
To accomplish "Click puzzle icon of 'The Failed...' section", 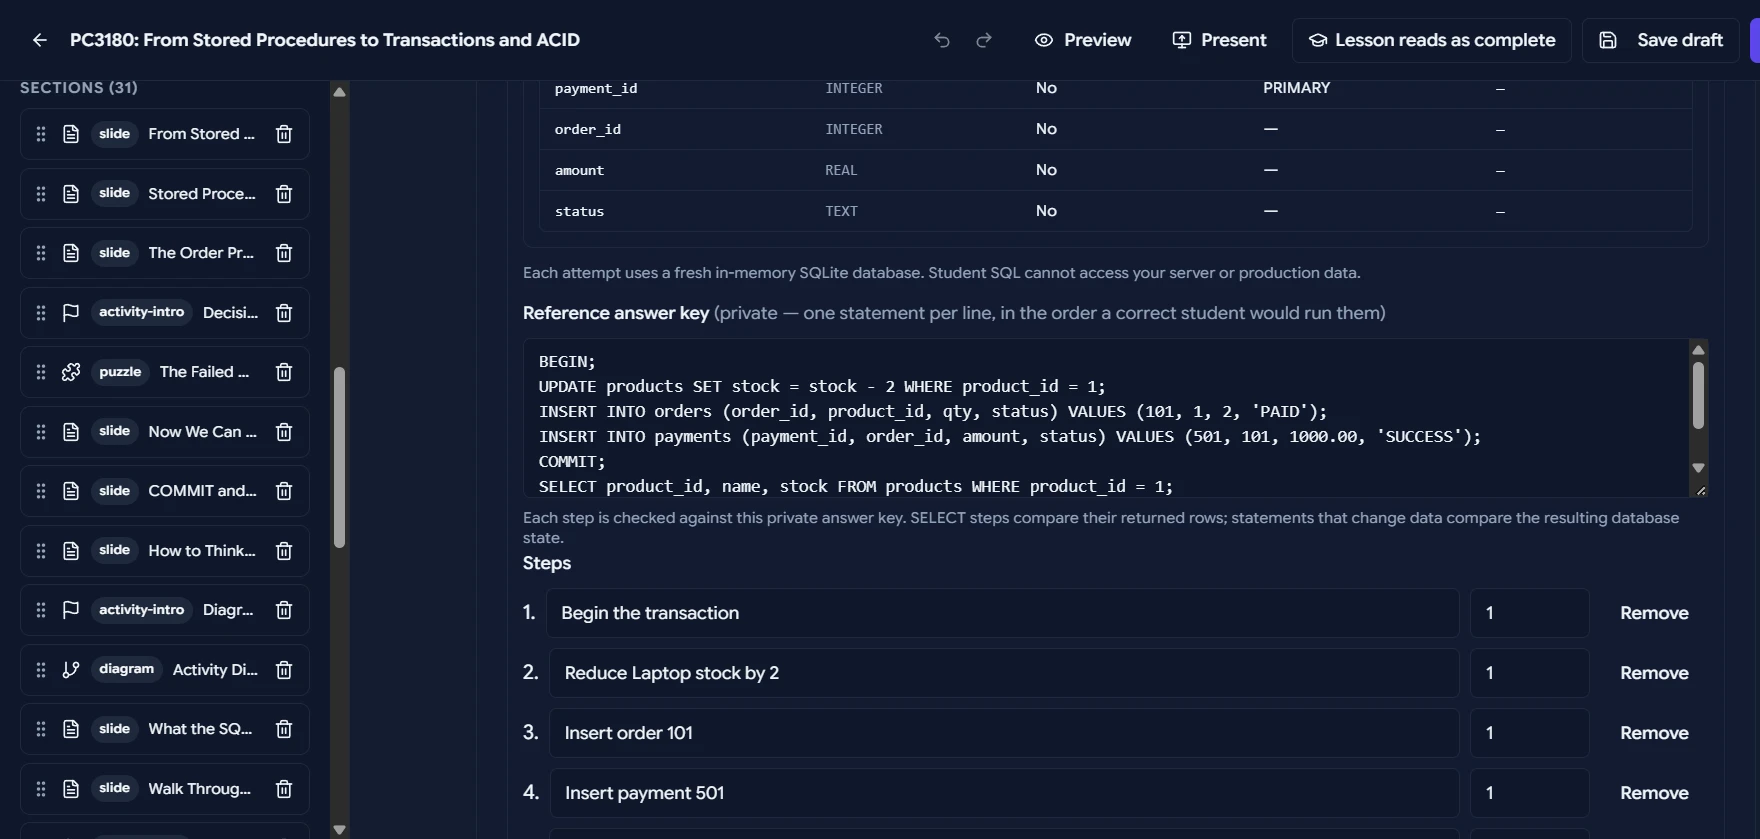I will (71, 372).
